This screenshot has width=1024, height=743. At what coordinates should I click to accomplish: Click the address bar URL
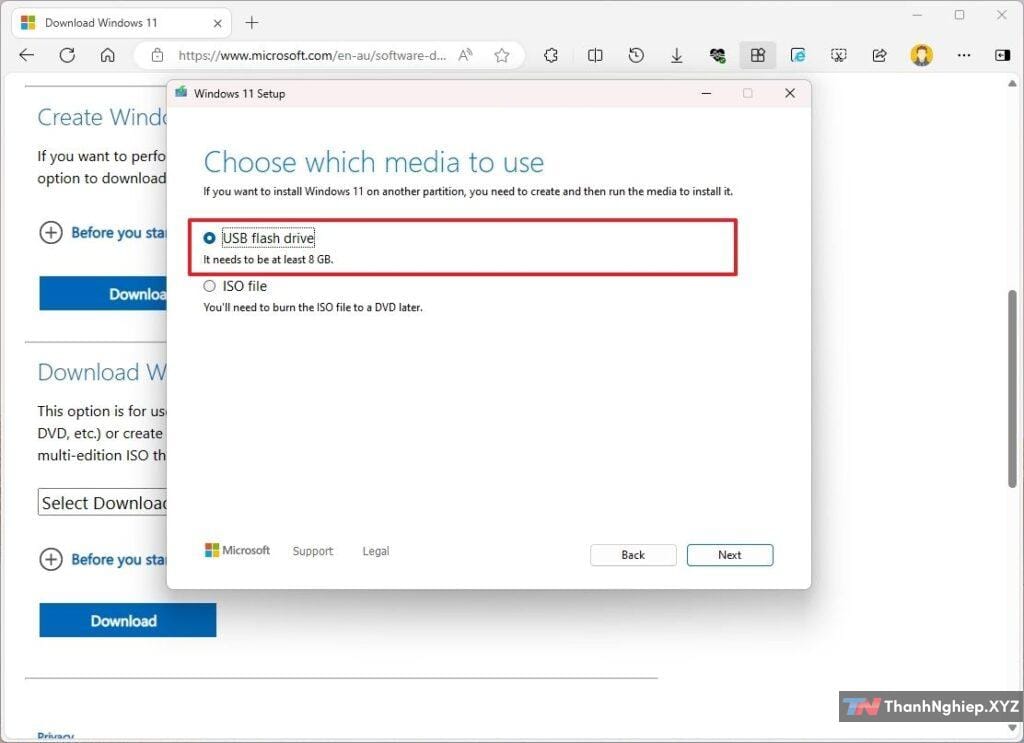(312, 55)
